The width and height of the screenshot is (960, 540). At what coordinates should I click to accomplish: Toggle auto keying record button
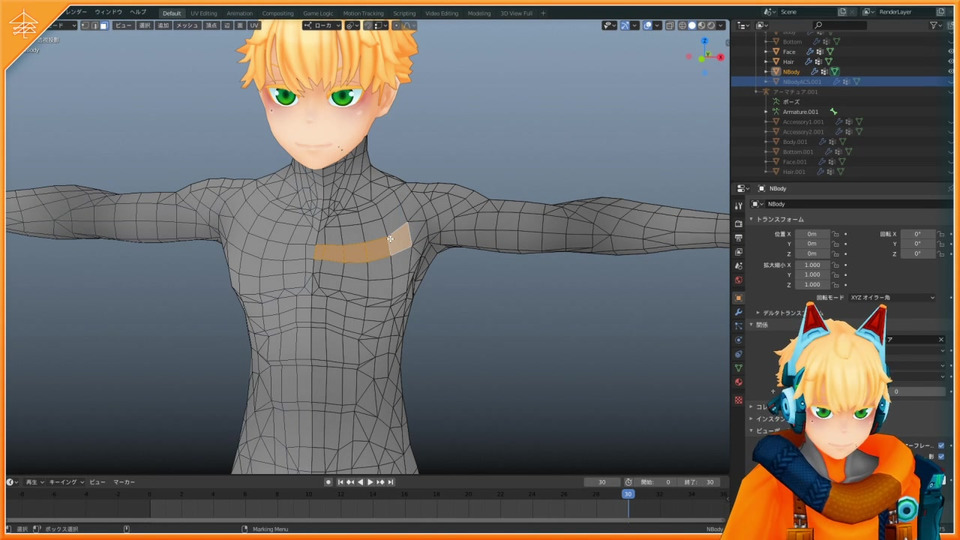tap(328, 482)
